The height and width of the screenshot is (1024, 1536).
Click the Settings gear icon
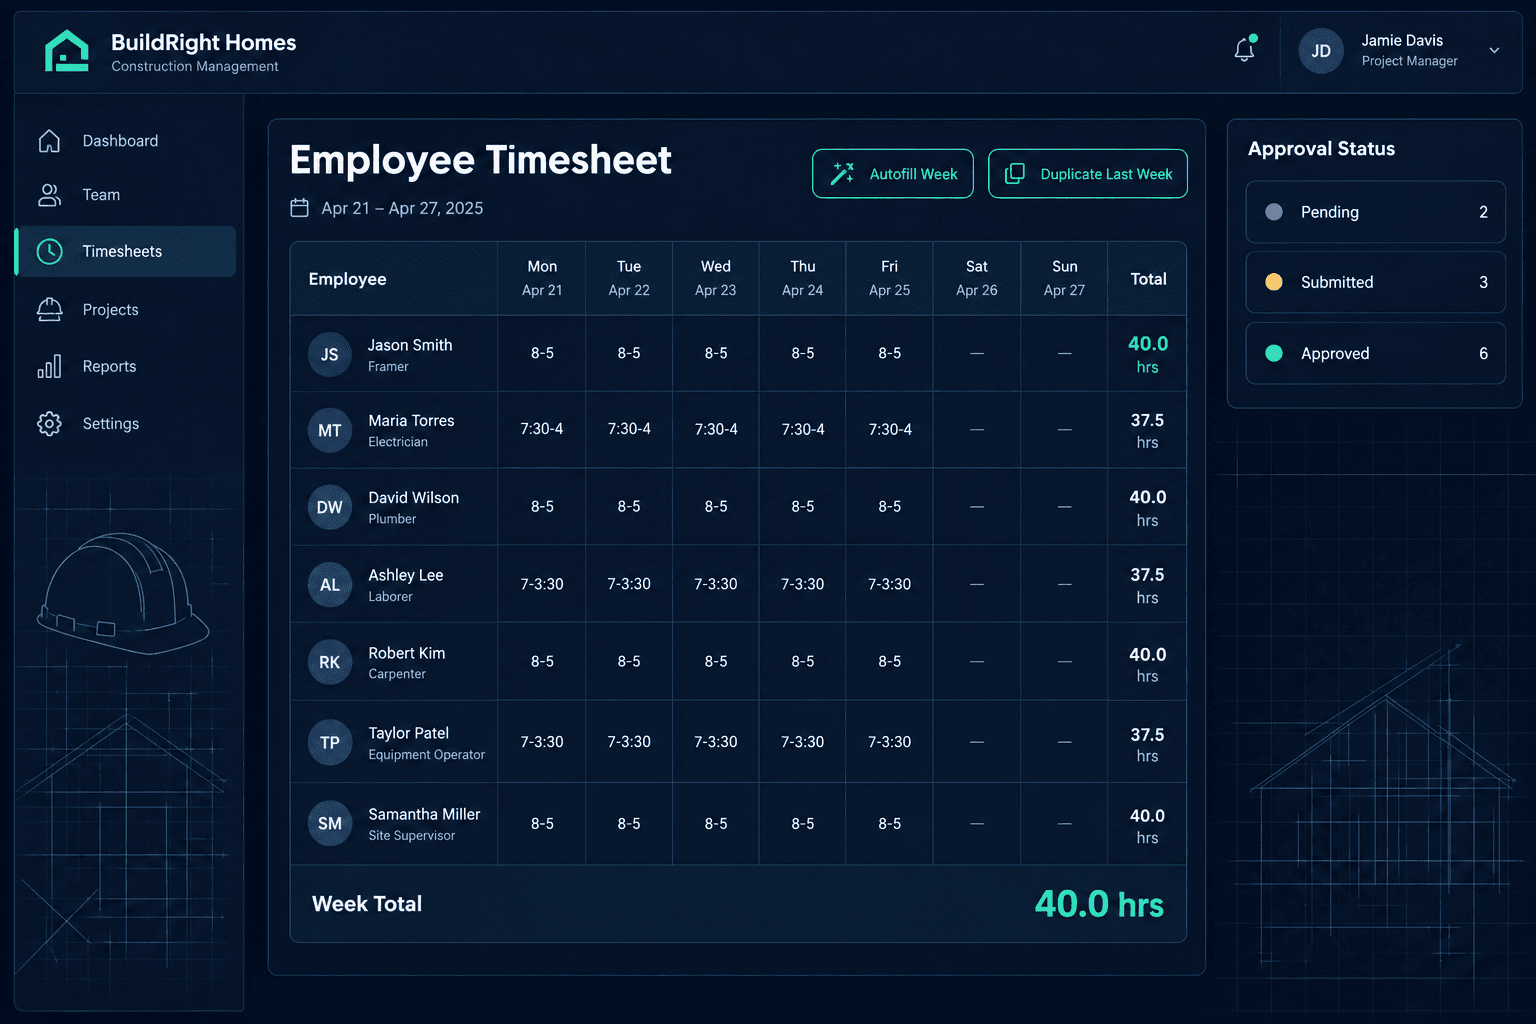point(49,424)
